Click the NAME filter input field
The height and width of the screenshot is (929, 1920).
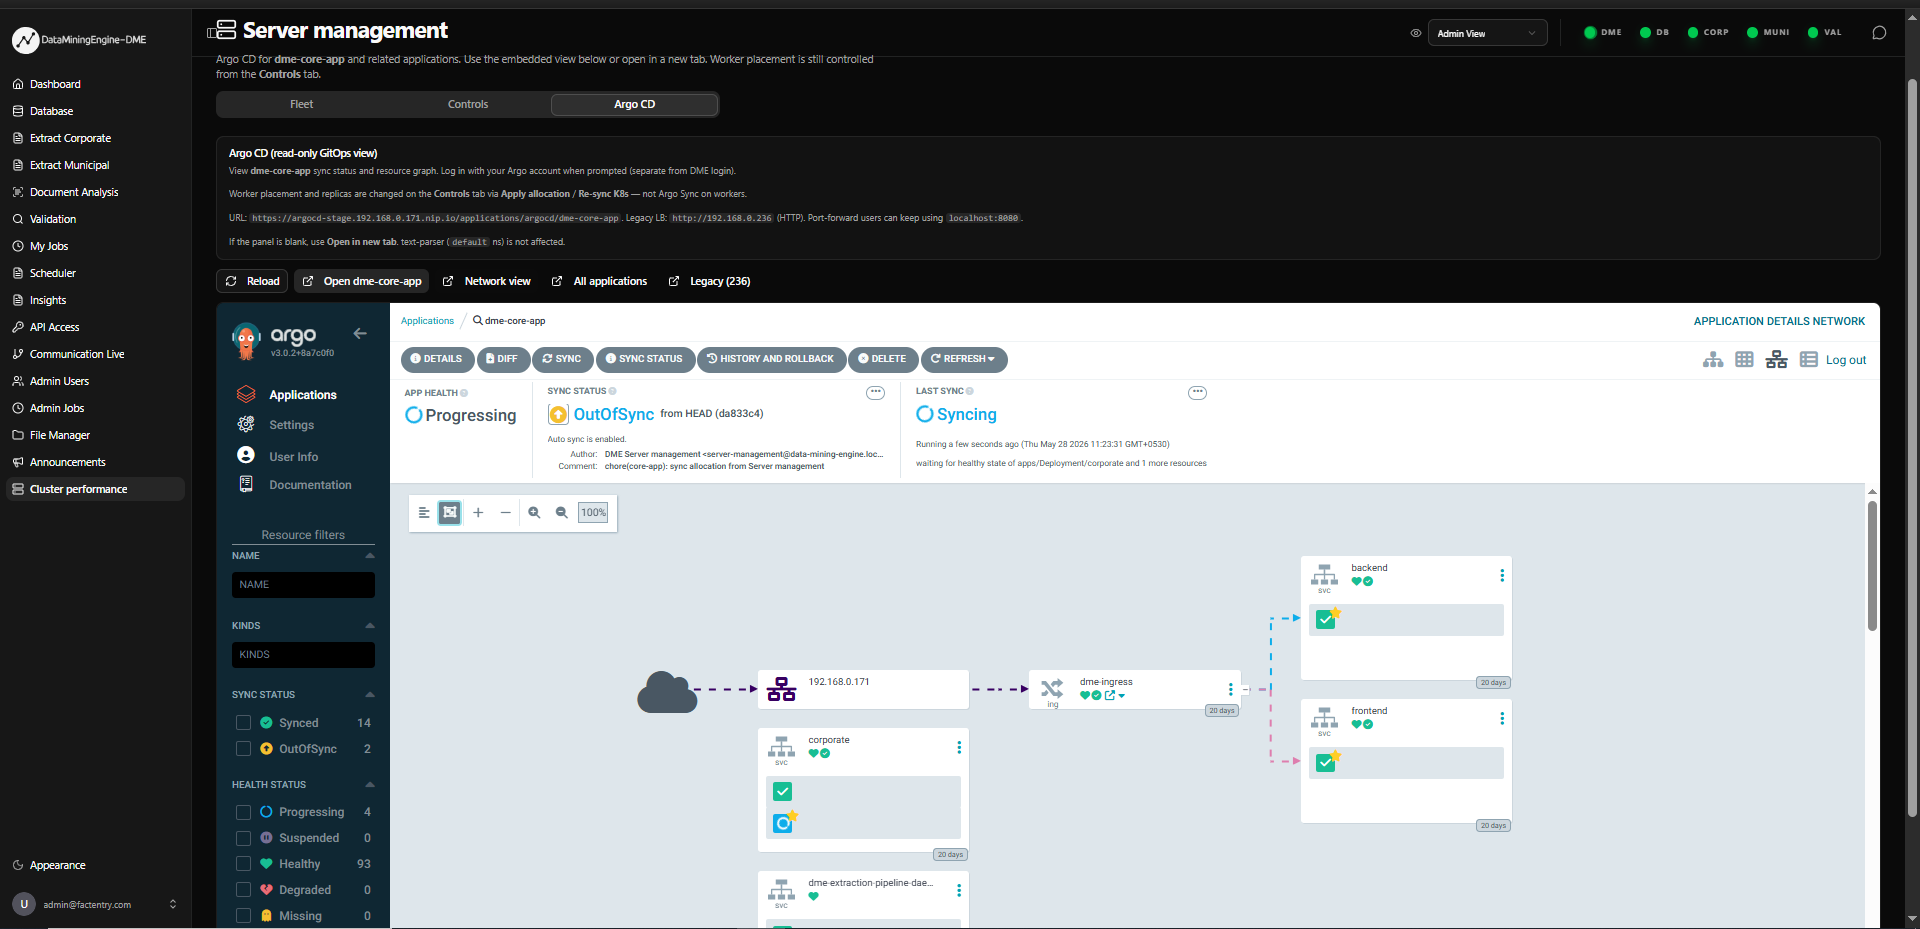[303, 585]
